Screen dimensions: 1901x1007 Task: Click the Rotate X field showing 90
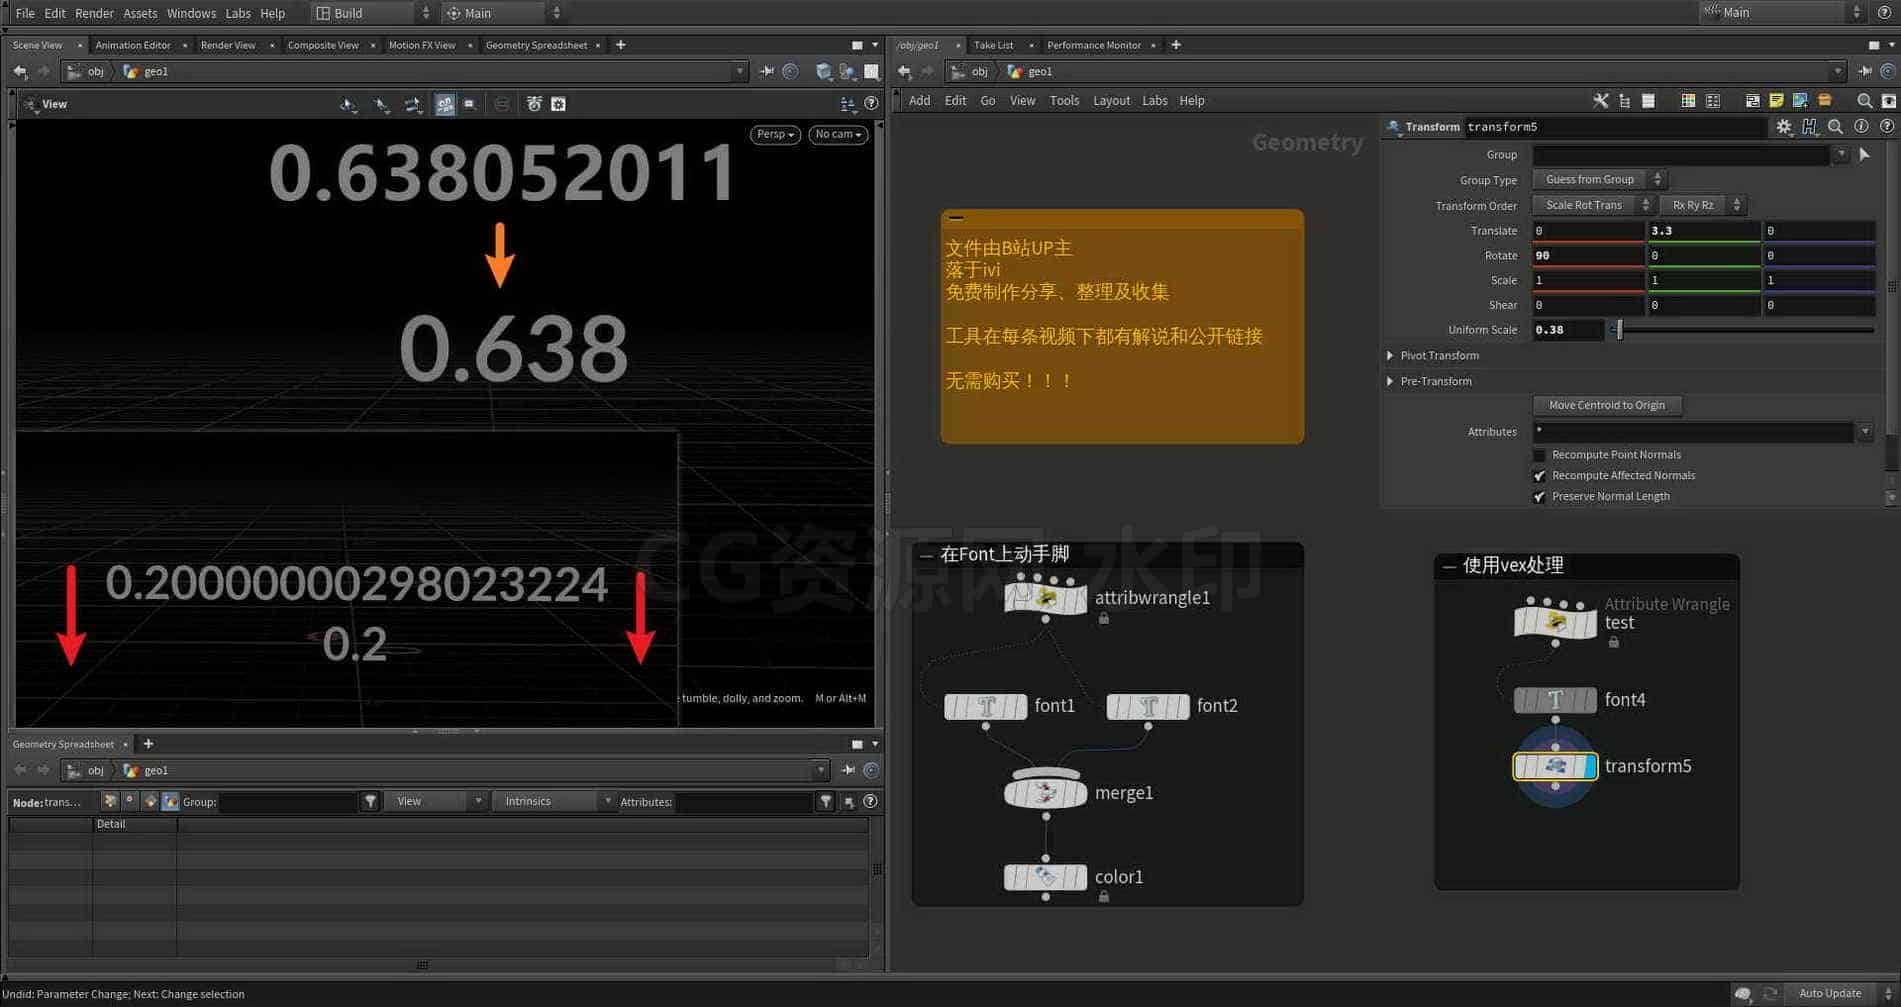(1588, 256)
